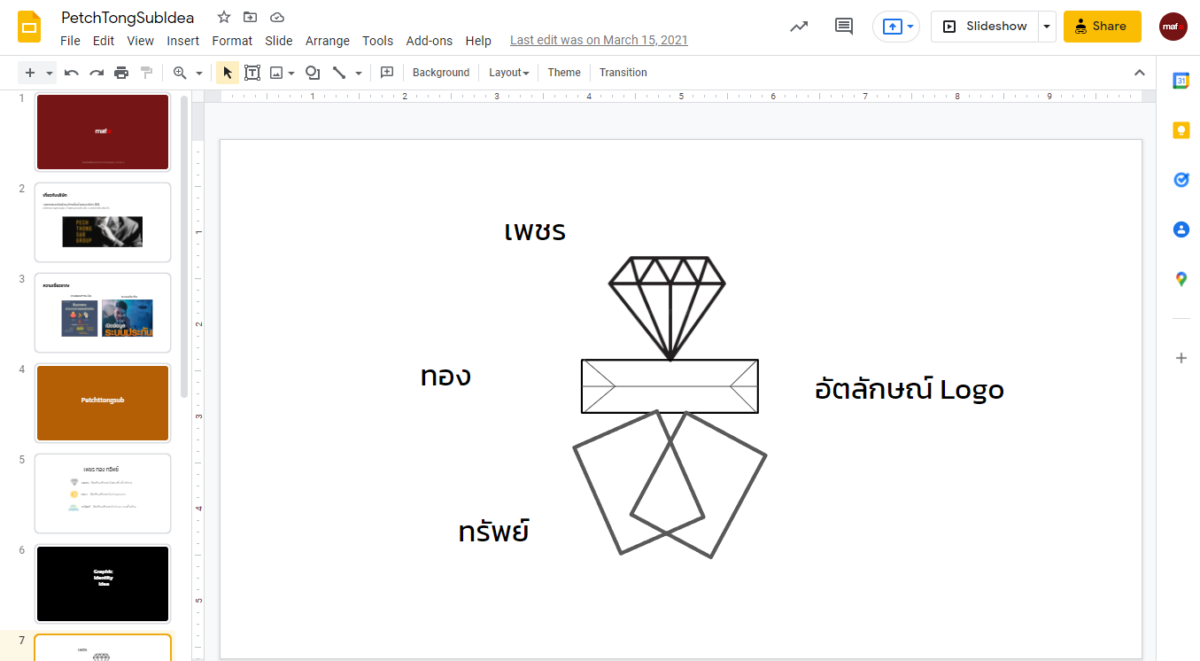
Task: Click the Share button
Action: tap(1102, 26)
